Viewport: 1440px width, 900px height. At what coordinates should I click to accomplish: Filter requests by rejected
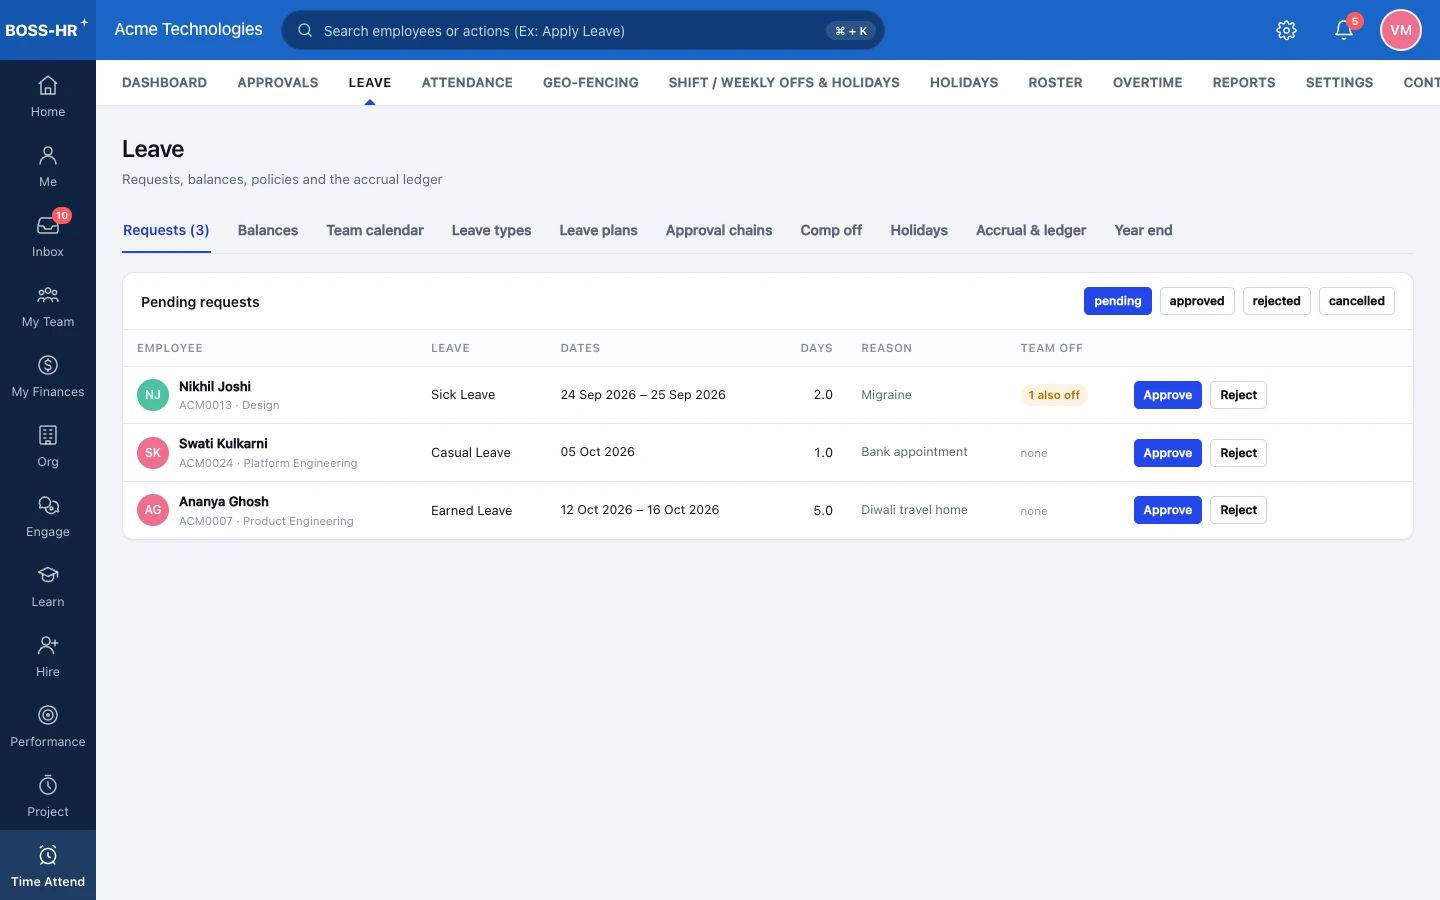click(1277, 301)
